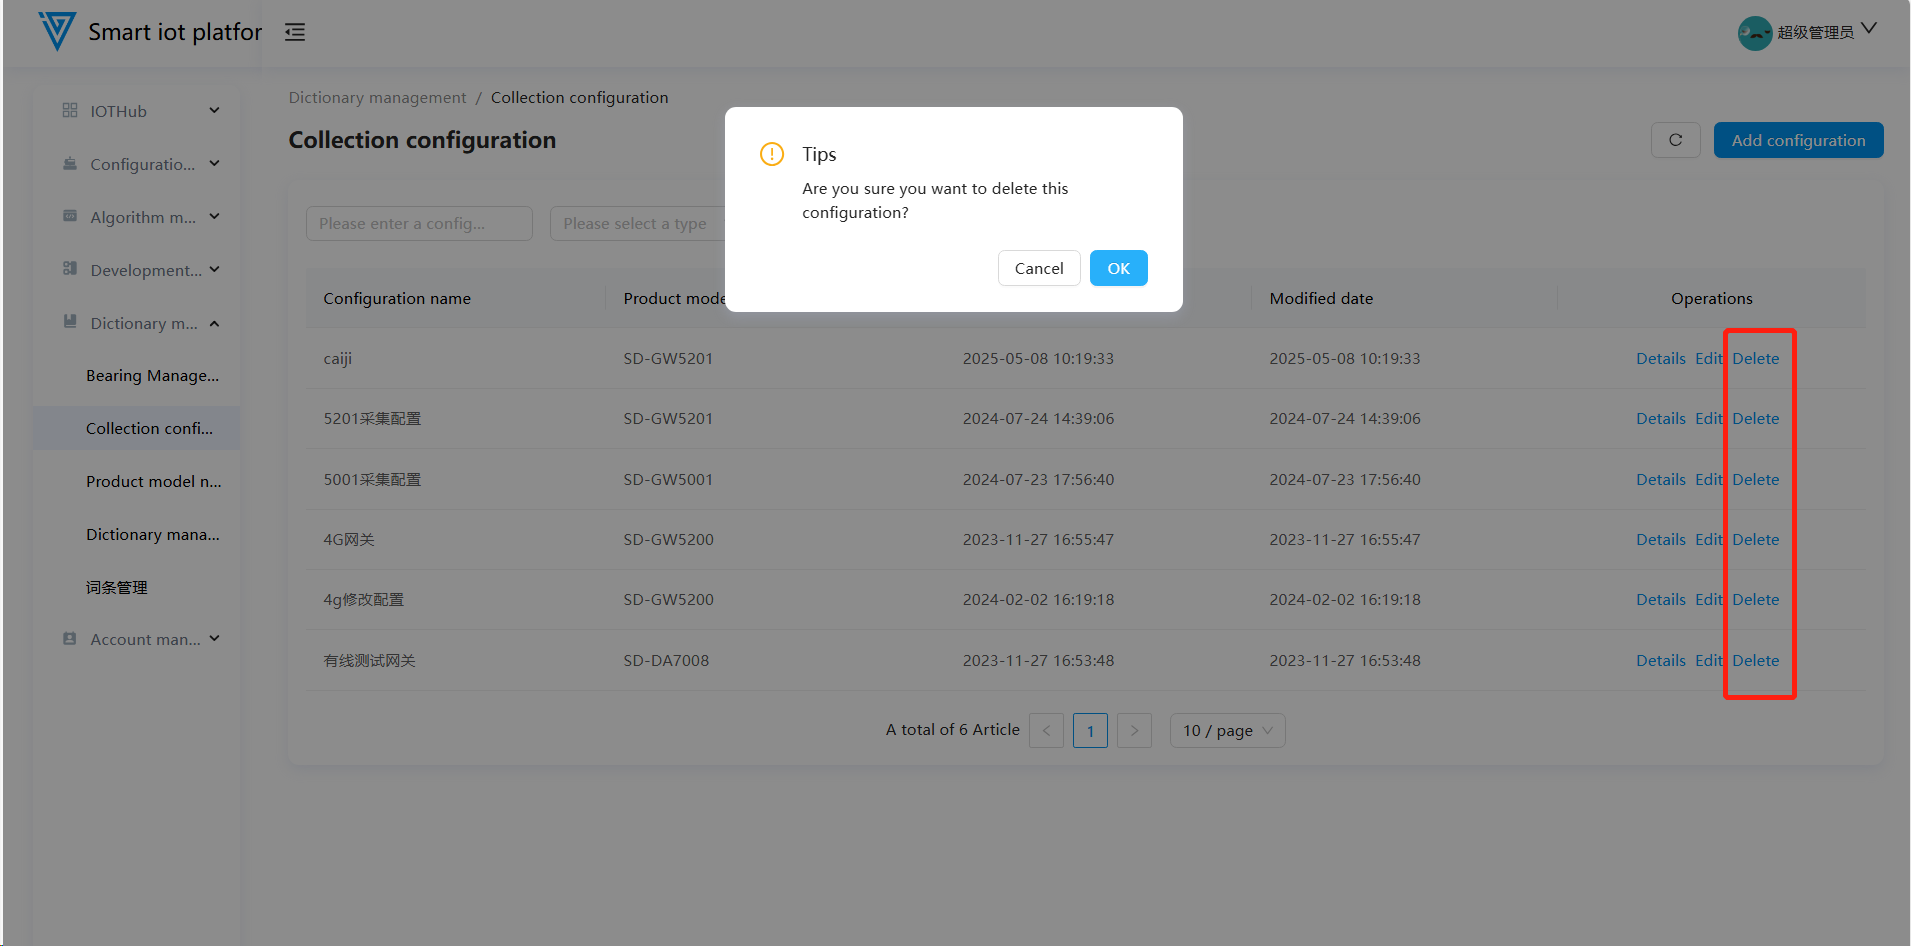Viewport: 1911px width, 946px height.
Task: Select Product model menu item
Action: (153, 481)
